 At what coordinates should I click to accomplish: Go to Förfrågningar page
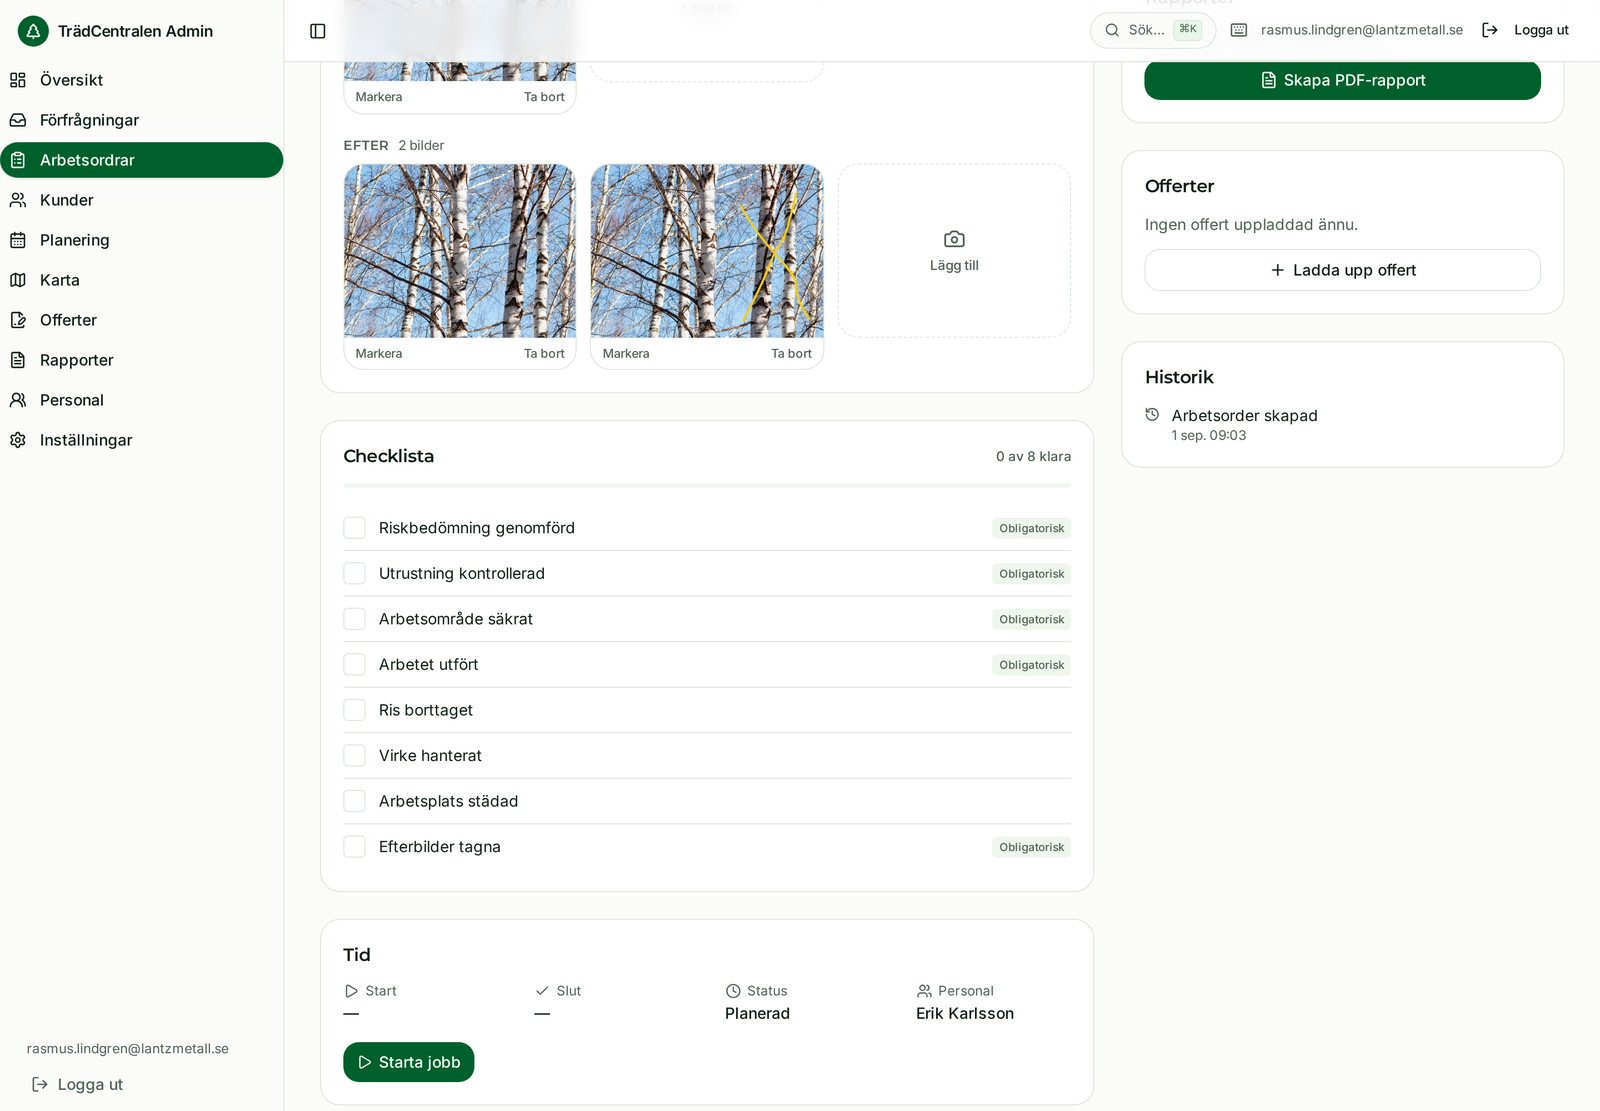click(142, 120)
